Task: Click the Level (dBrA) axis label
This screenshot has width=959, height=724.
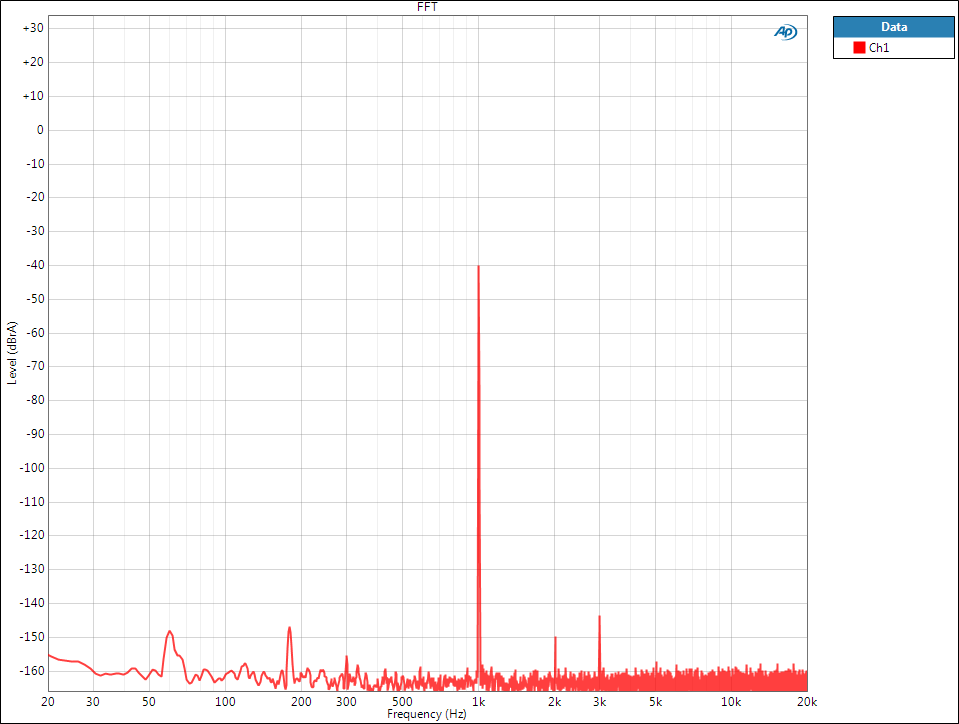Action: [12, 353]
